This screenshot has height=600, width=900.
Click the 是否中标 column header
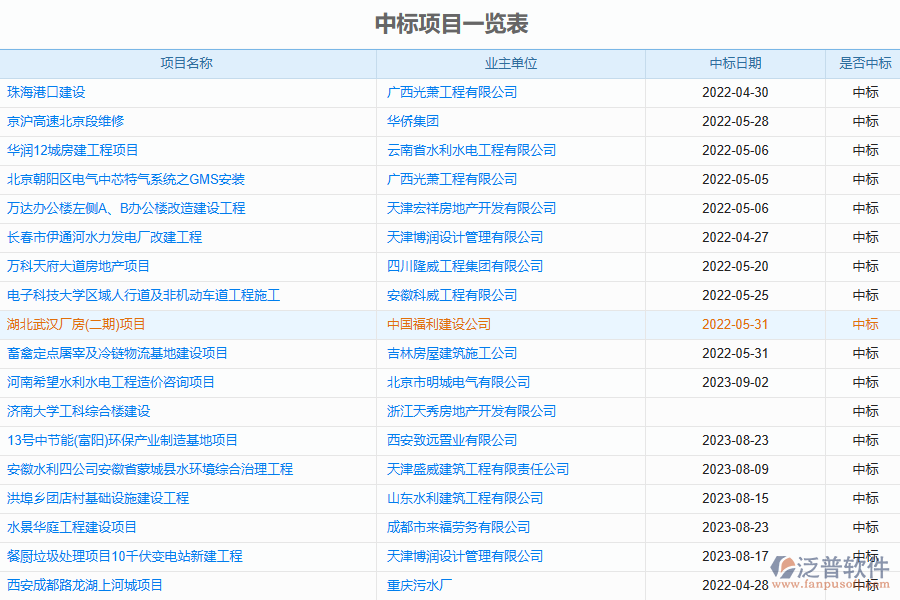865,63
